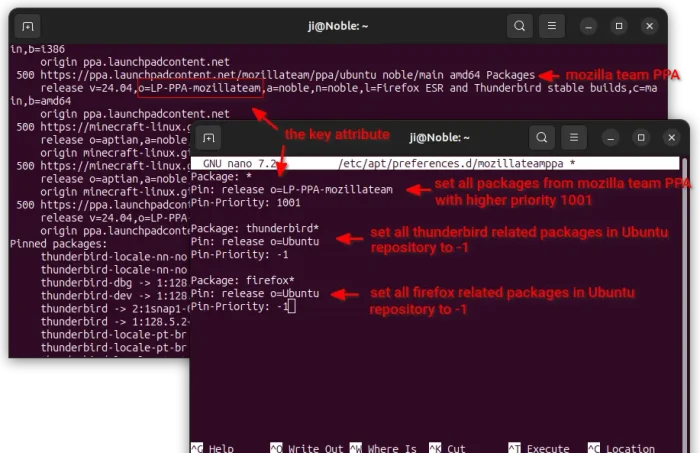The height and width of the screenshot is (453, 700).
Task: Click 'Pin: release o=LP-PPA-mozillateam' line in nano
Action: point(292,190)
